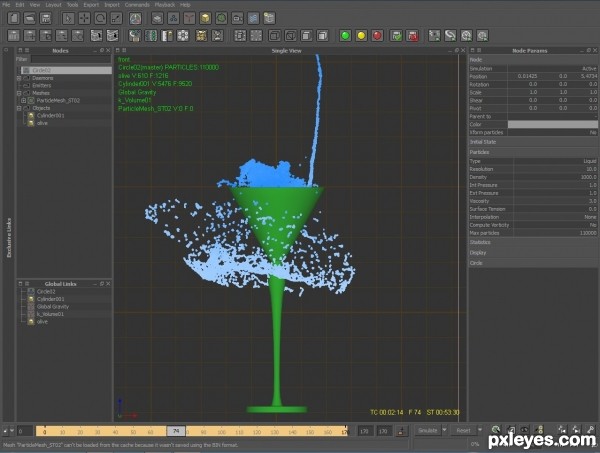Open the File menu
The height and width of the screenshot is (453, 600).
coord(6,5)
